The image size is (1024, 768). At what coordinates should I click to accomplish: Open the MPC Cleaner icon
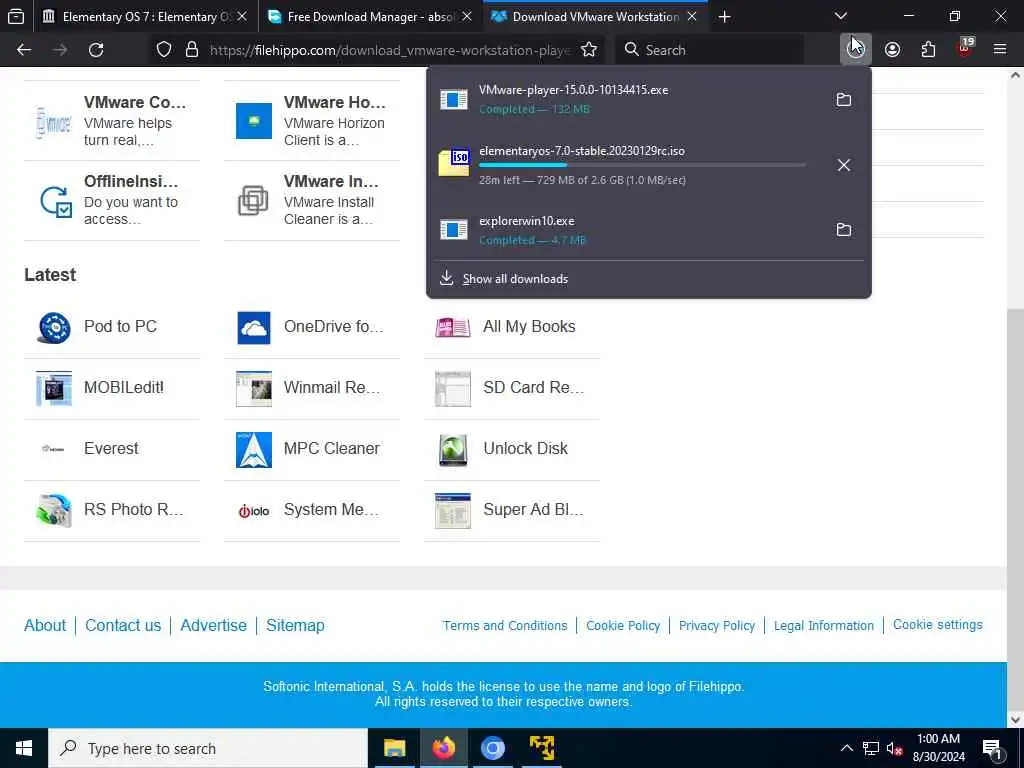253,449
